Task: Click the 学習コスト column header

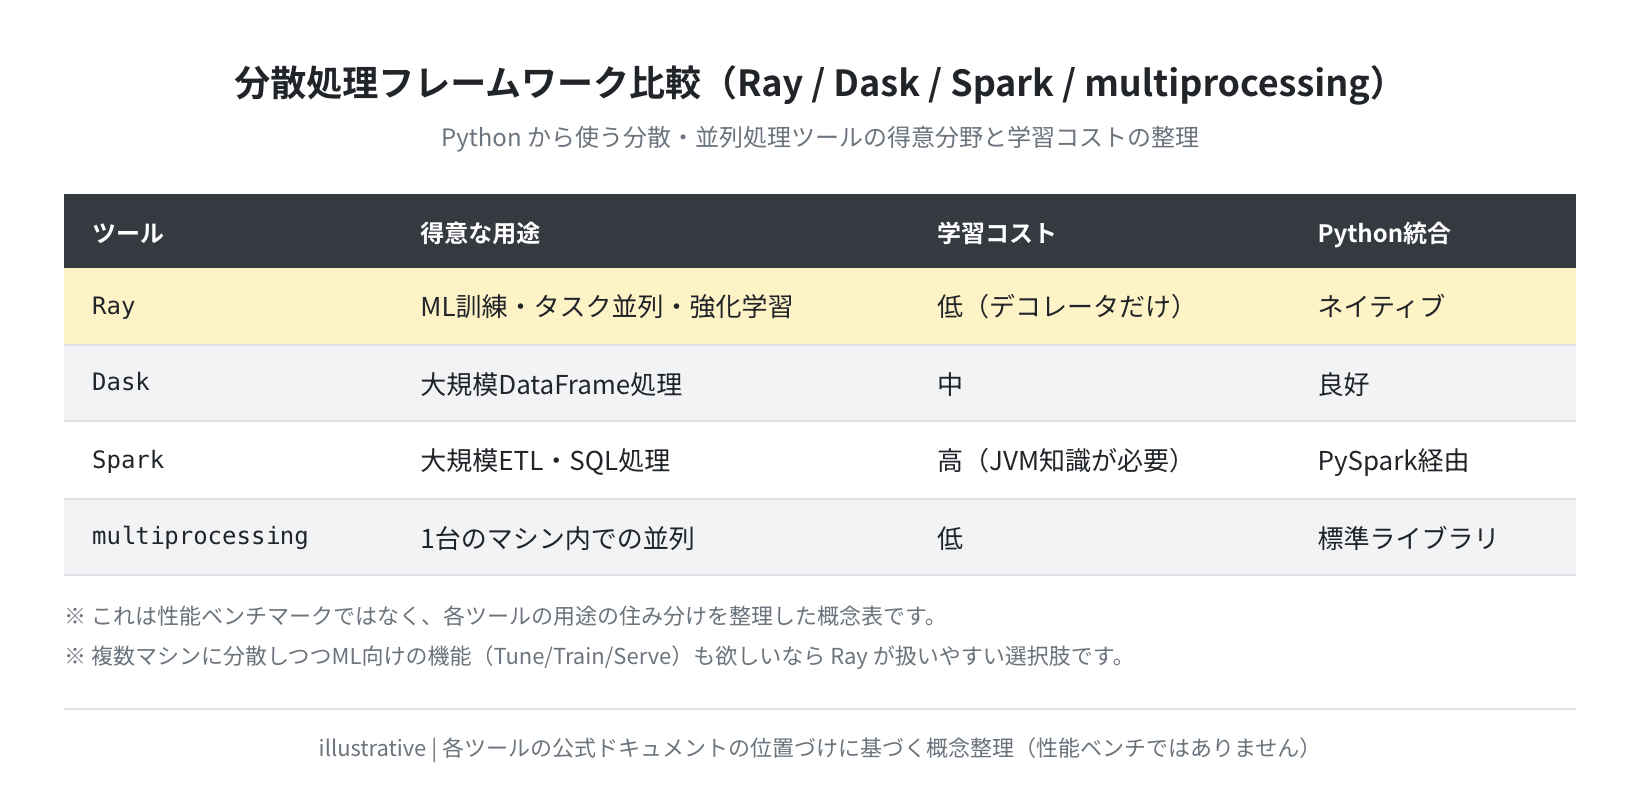Action: [996, 233]
